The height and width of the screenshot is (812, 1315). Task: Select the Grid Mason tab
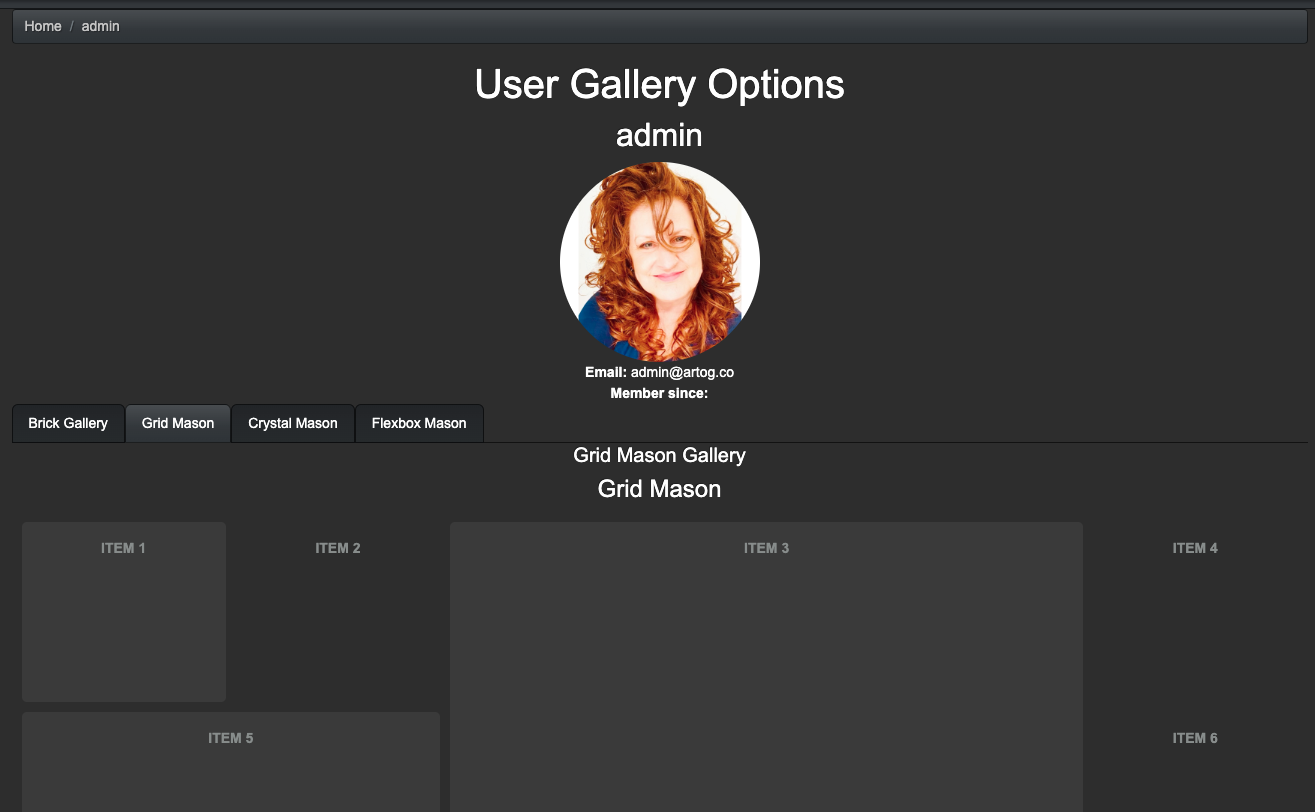coord(178,423)
